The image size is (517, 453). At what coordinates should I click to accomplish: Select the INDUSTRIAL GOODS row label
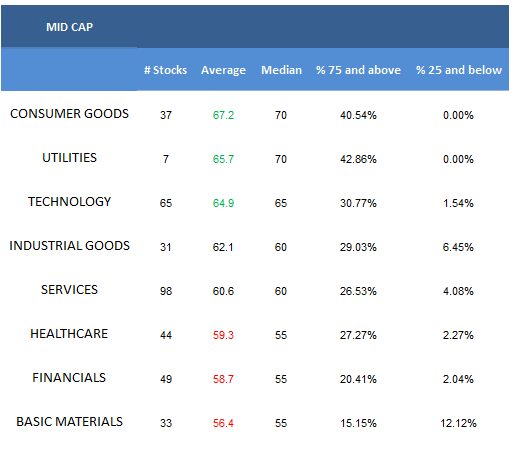(x=69, y=246)
